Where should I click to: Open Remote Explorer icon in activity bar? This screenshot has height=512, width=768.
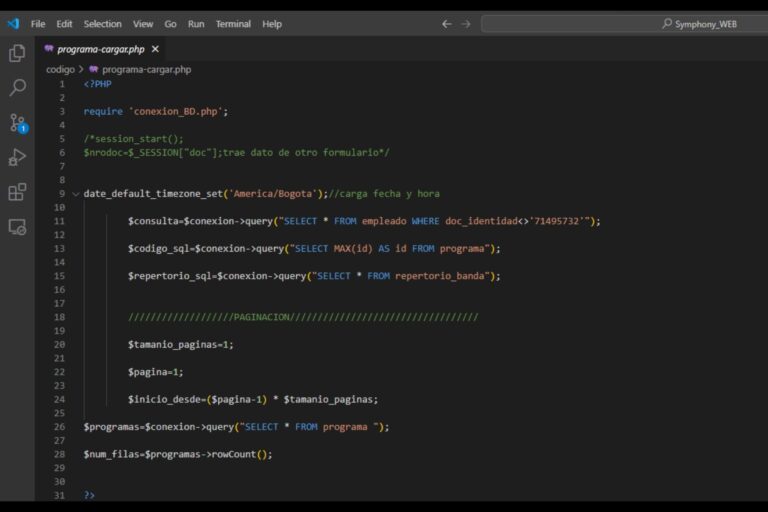[17, 227]
